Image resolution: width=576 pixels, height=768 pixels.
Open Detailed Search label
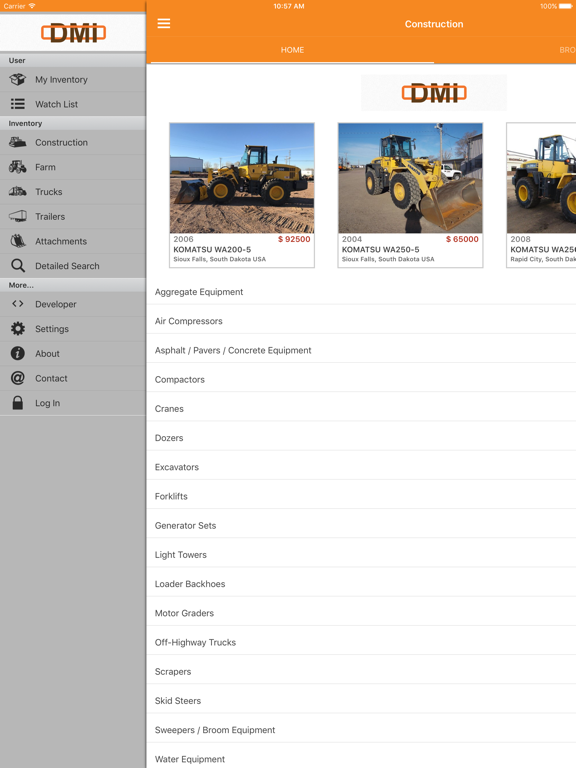point(67,265)
